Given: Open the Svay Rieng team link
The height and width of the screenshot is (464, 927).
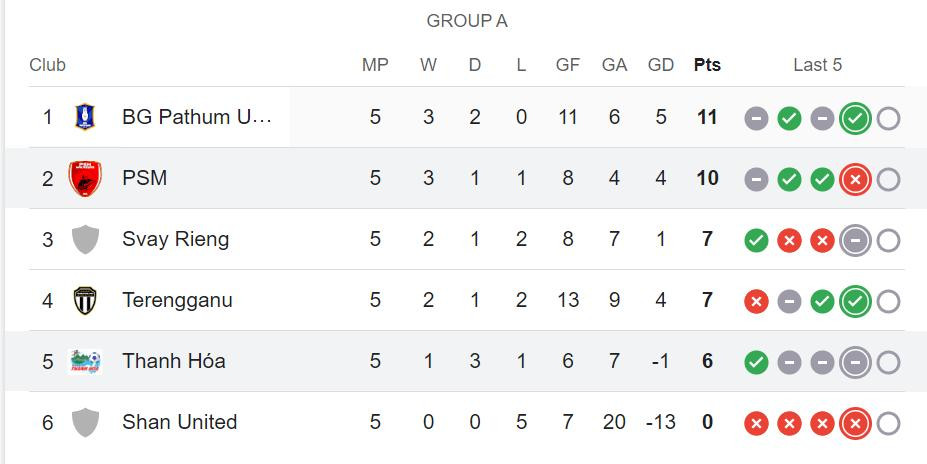Looking at the screenshot, I should pos(175,239).
